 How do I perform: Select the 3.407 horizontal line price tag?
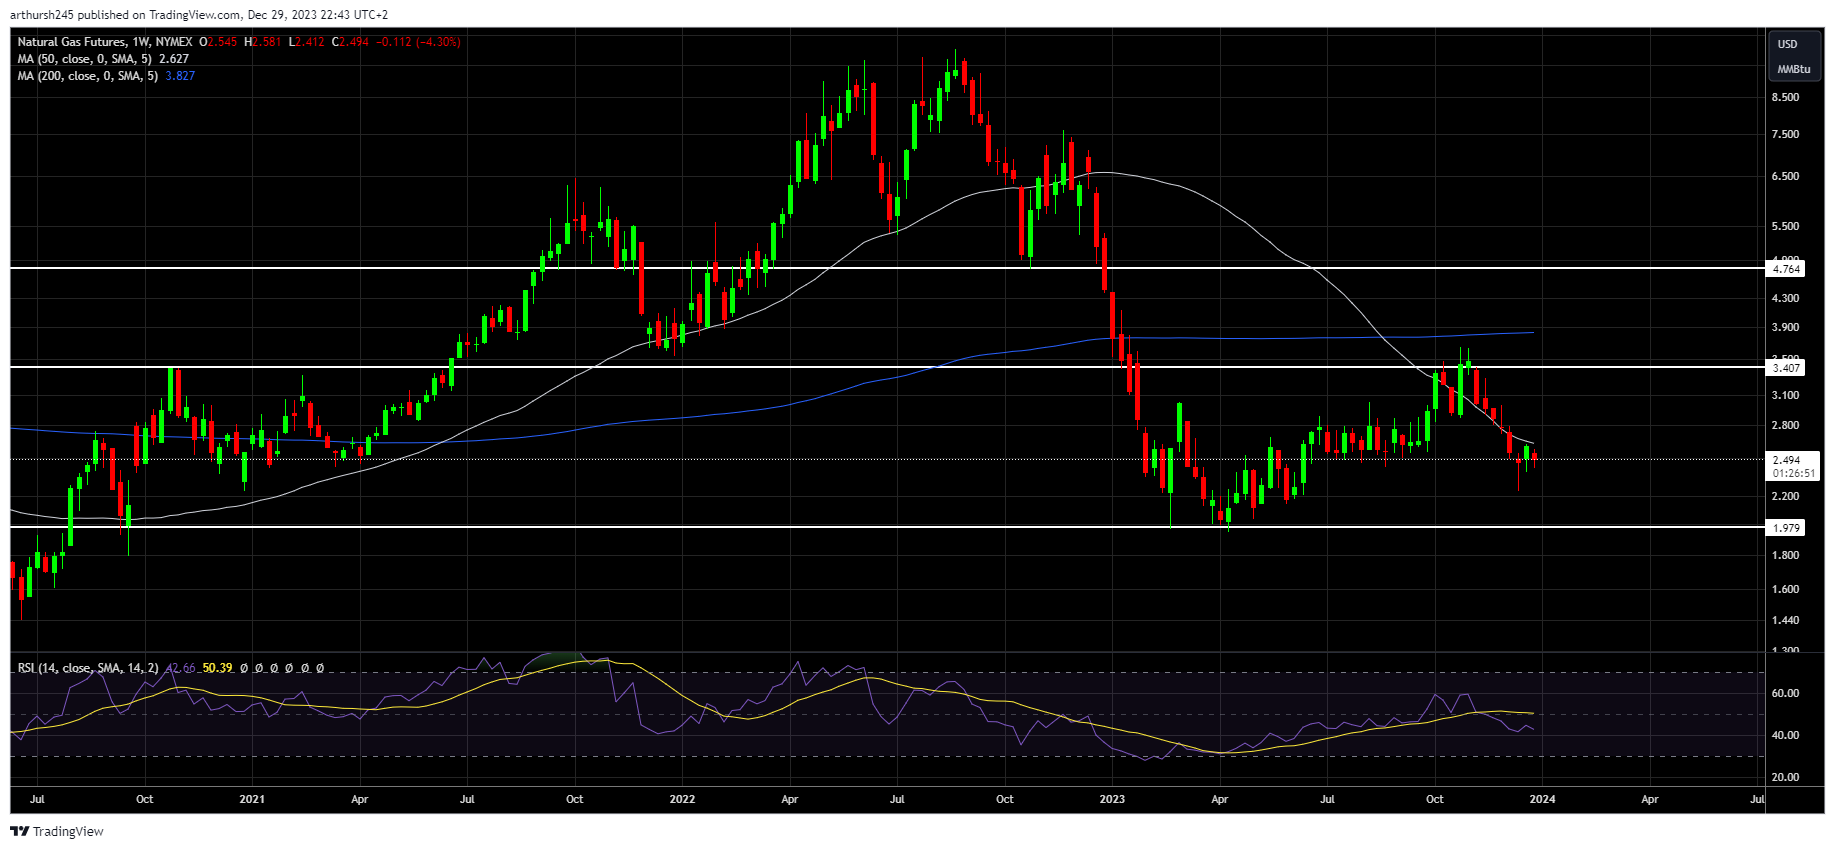point(1786,368)
